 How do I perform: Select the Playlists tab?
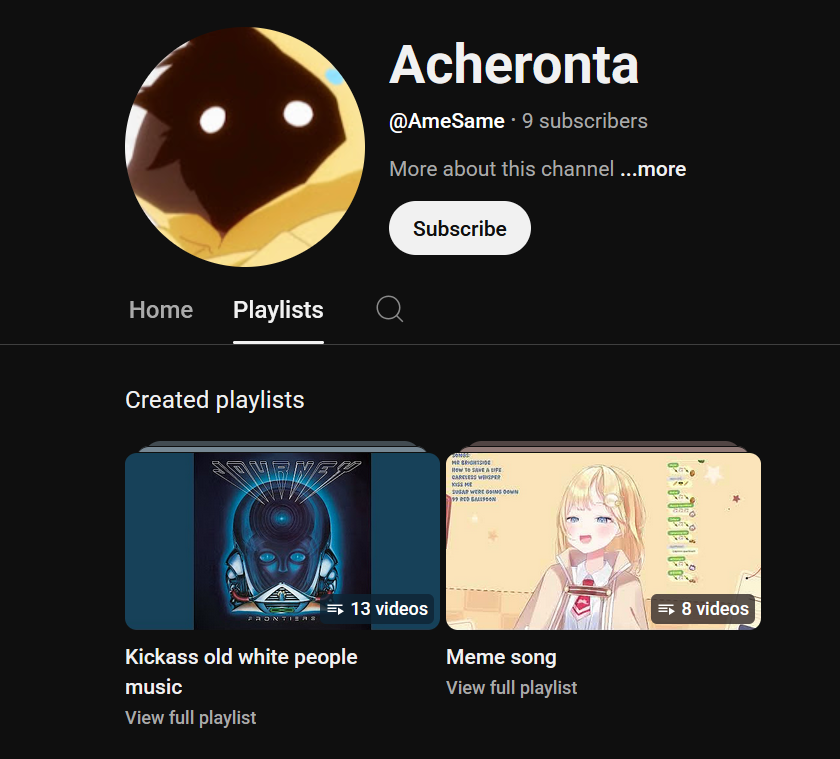[278, 310]
